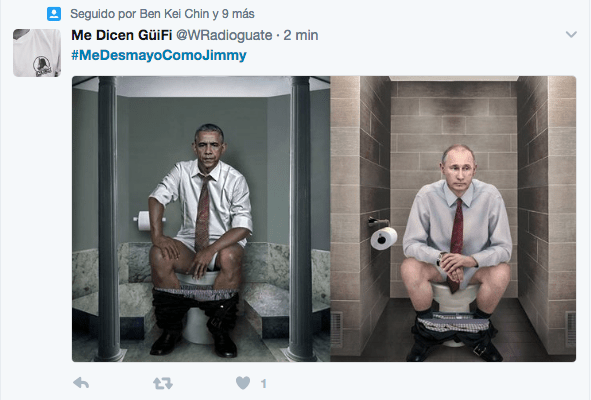Expand the tweet options chevron menu
This screenshot has width=591, height=400.
point(571,34)
